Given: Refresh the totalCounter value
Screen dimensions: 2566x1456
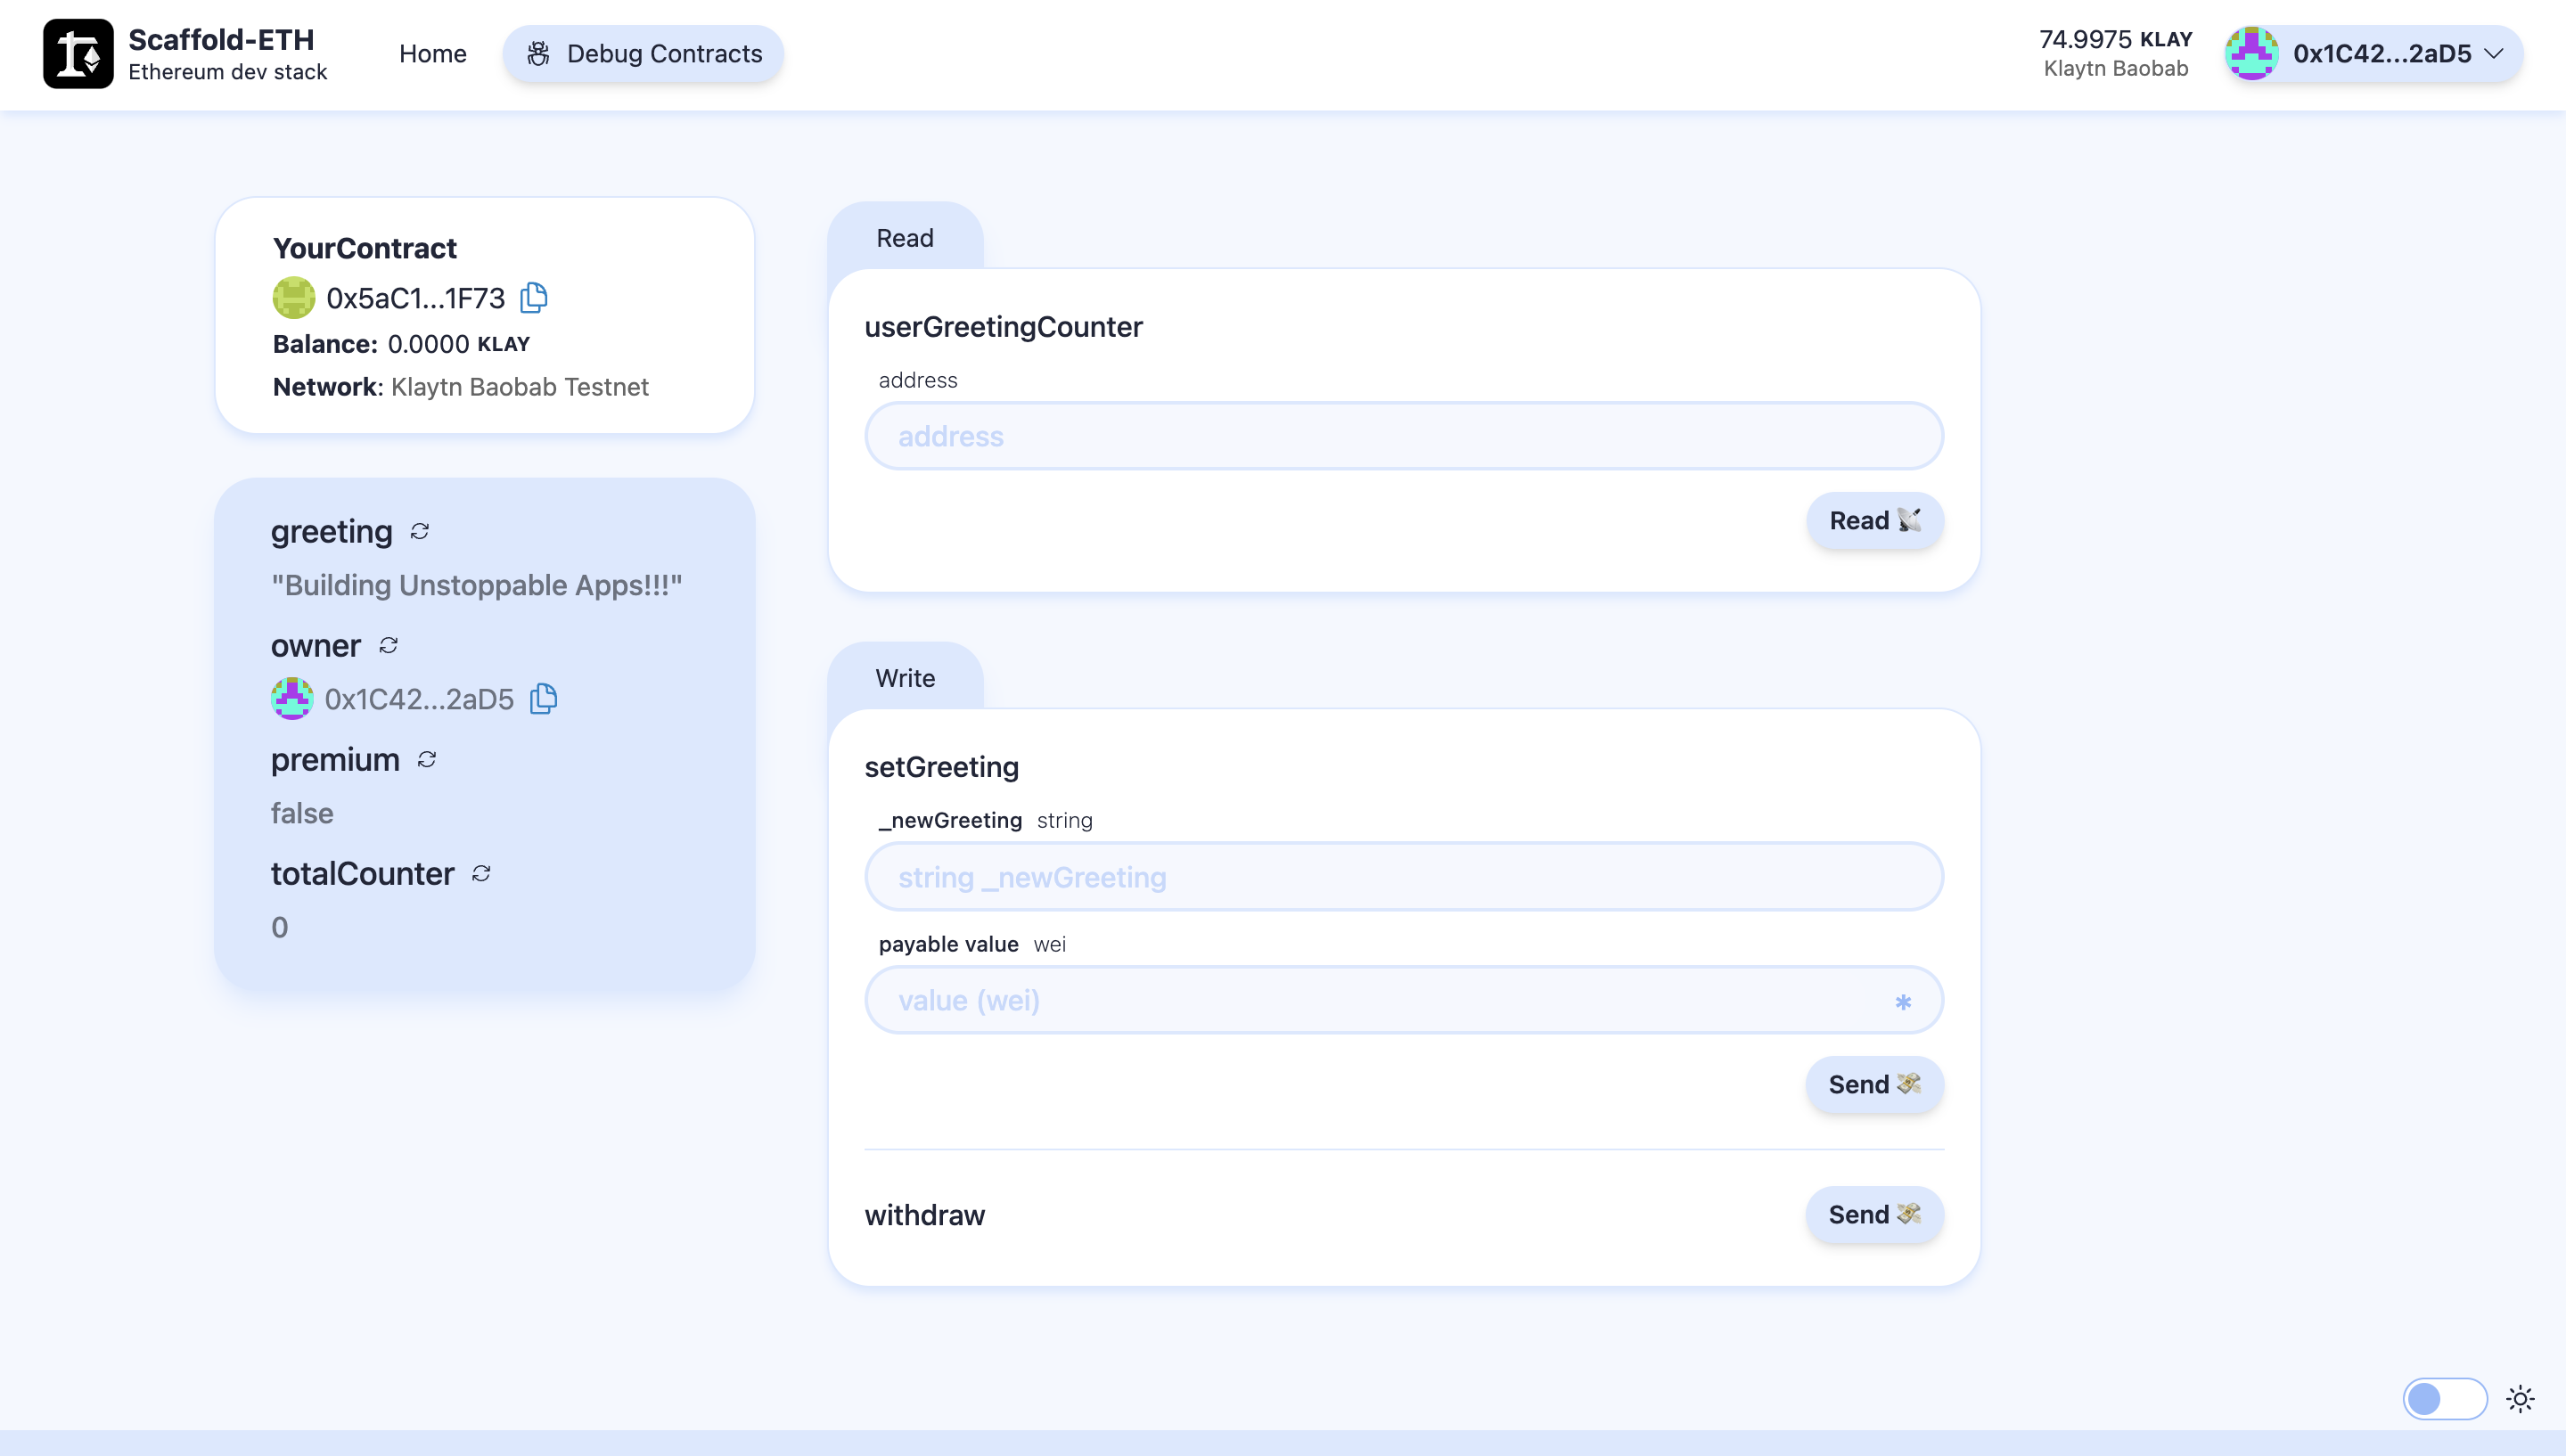Looking at the screenshot, I should click(x=481, y=873).
